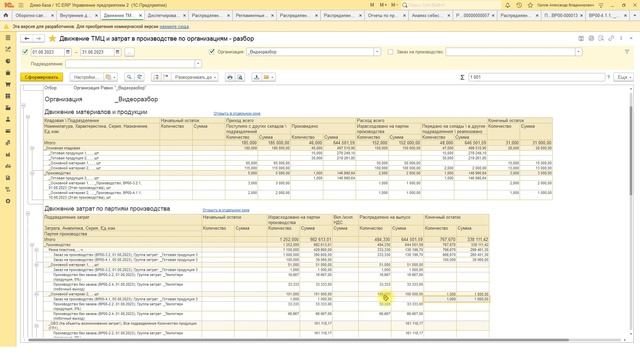Screen dimensions: 640x360
Task: Open the shopping cart section in sidebar
Action: point(8,84)
